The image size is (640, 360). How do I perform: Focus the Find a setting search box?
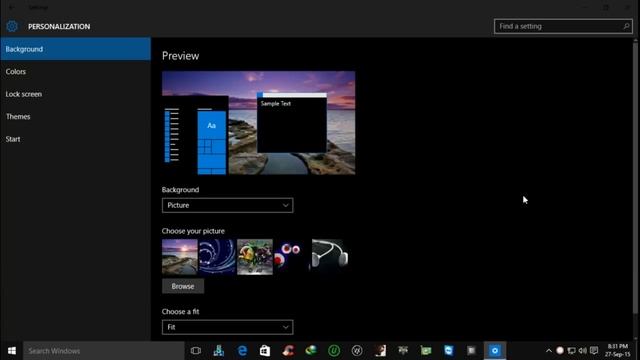click(x=563, y=26)
